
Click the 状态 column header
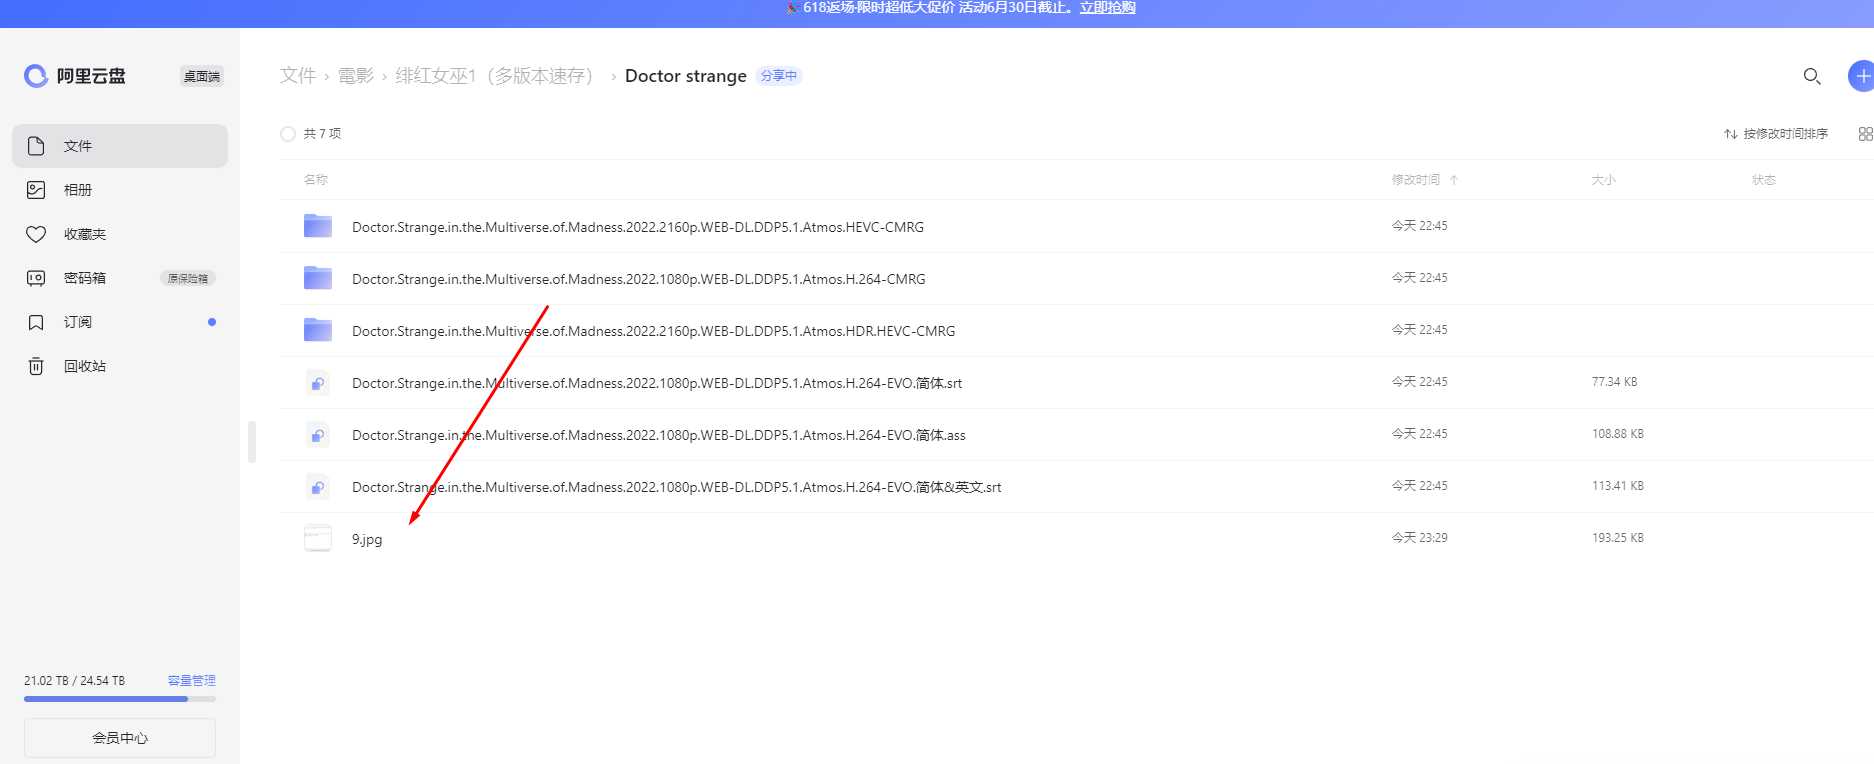tap(1764, 180)
